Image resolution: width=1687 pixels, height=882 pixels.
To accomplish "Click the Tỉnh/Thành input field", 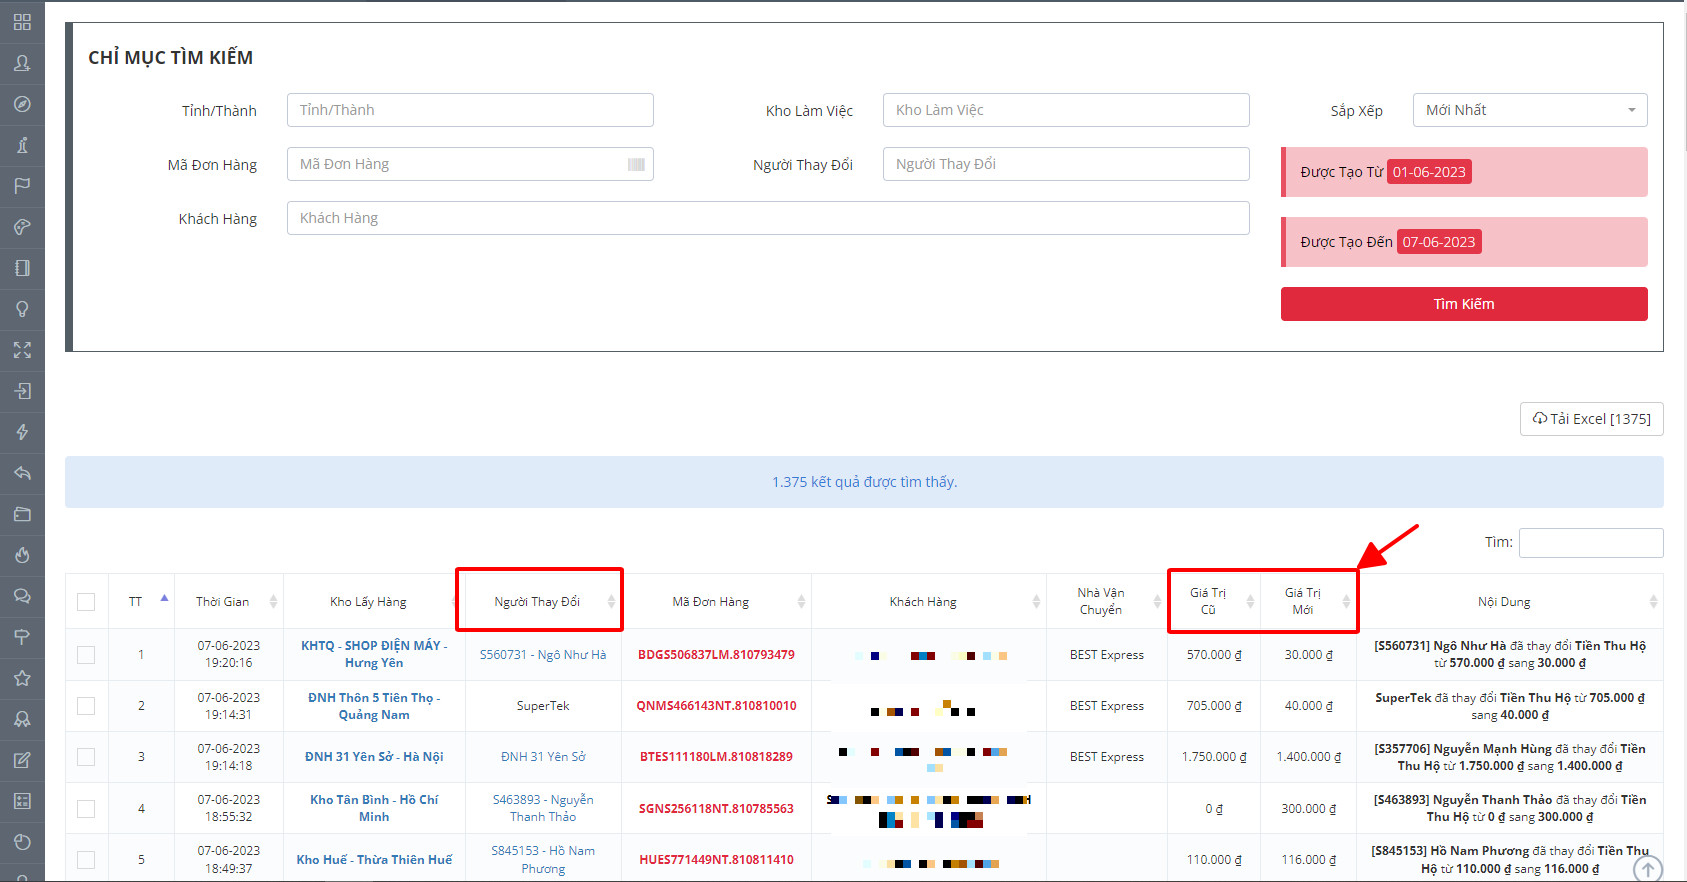I will 470,110.
